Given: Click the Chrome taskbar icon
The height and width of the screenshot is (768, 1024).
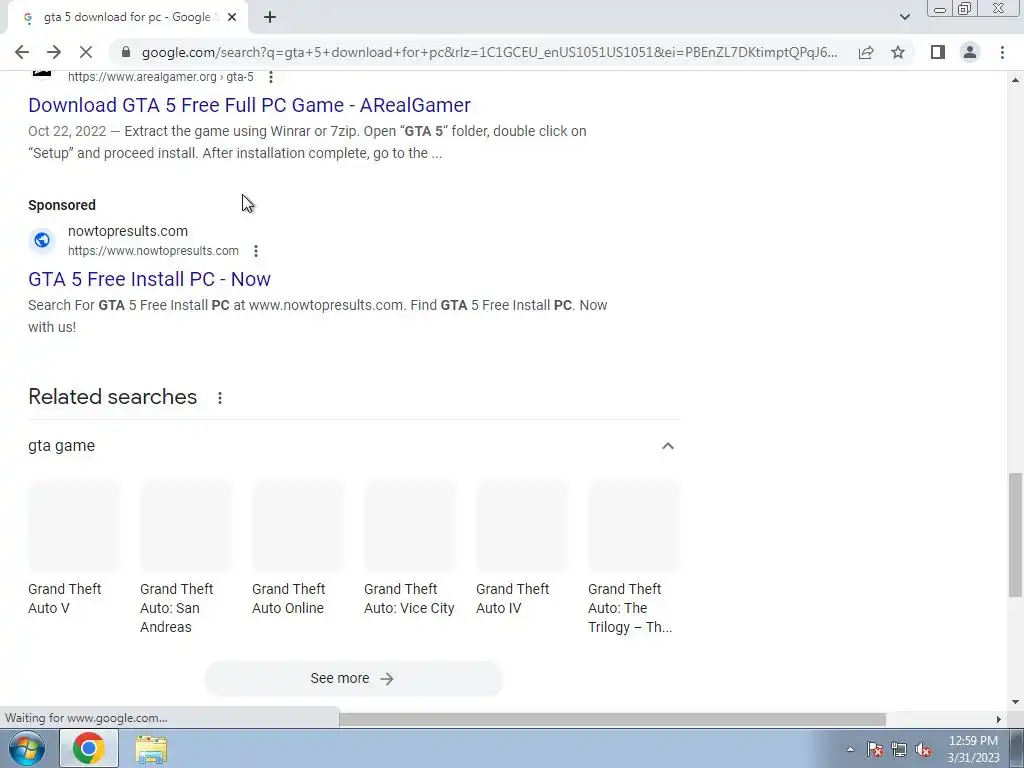Looking at the screenshot, I should [89, 748].
